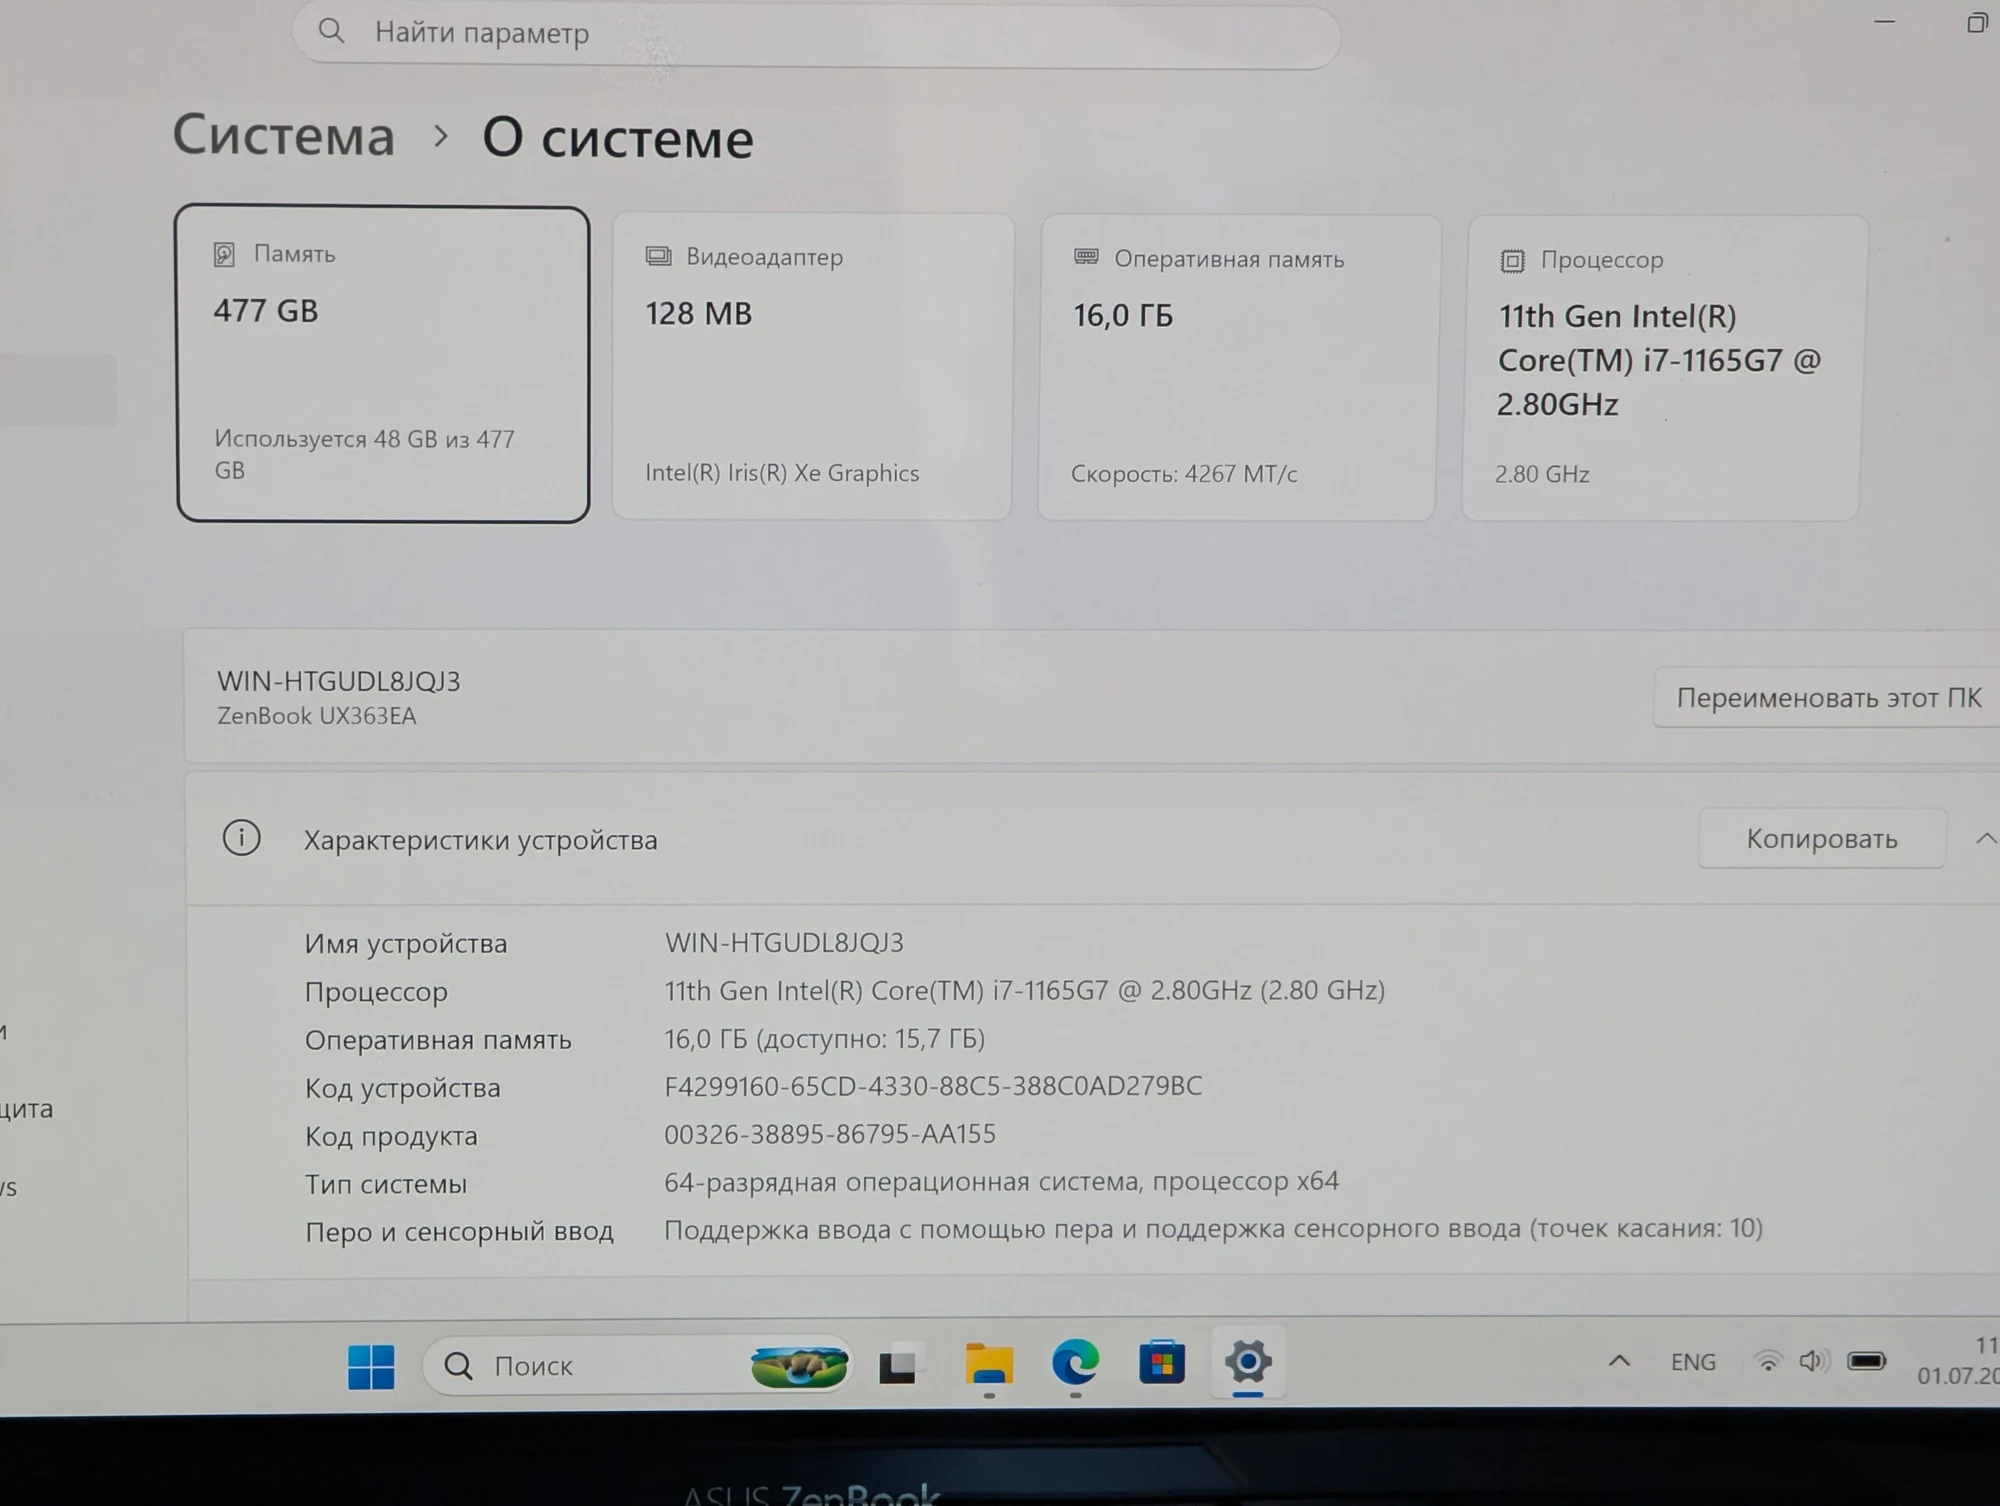Click the Тип системы 64-разрядная value
The image size is (2000, 1506).
(x=1001, y=1182)
